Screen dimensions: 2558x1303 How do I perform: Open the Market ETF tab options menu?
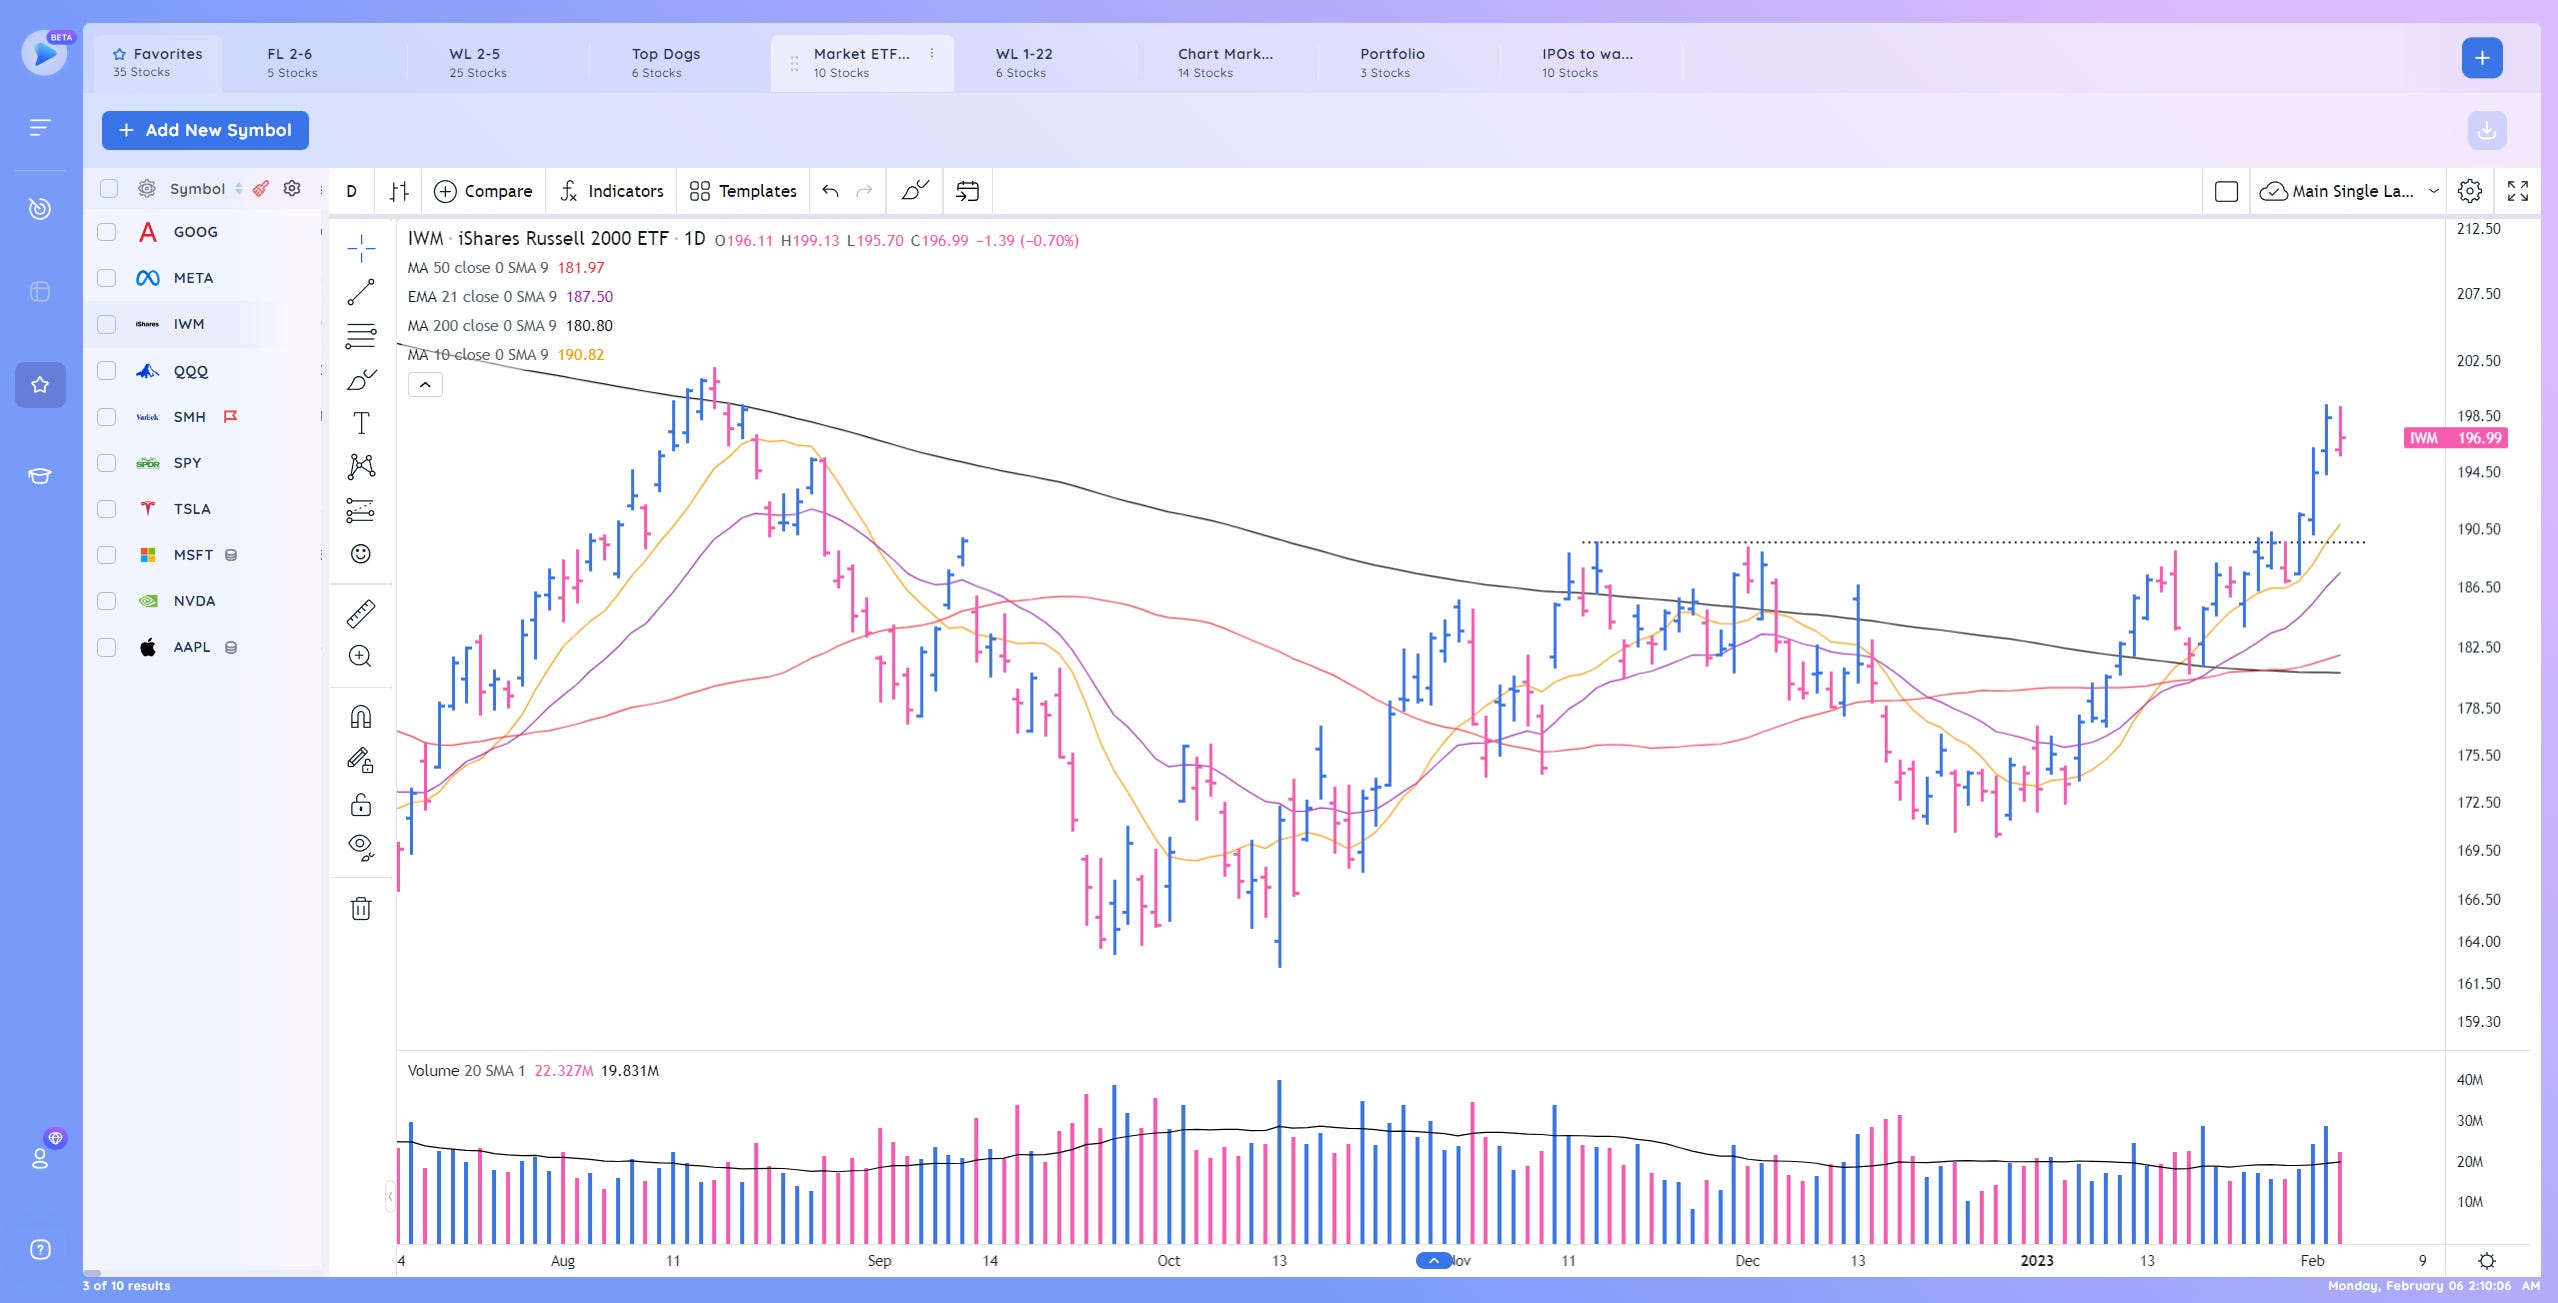932,54
